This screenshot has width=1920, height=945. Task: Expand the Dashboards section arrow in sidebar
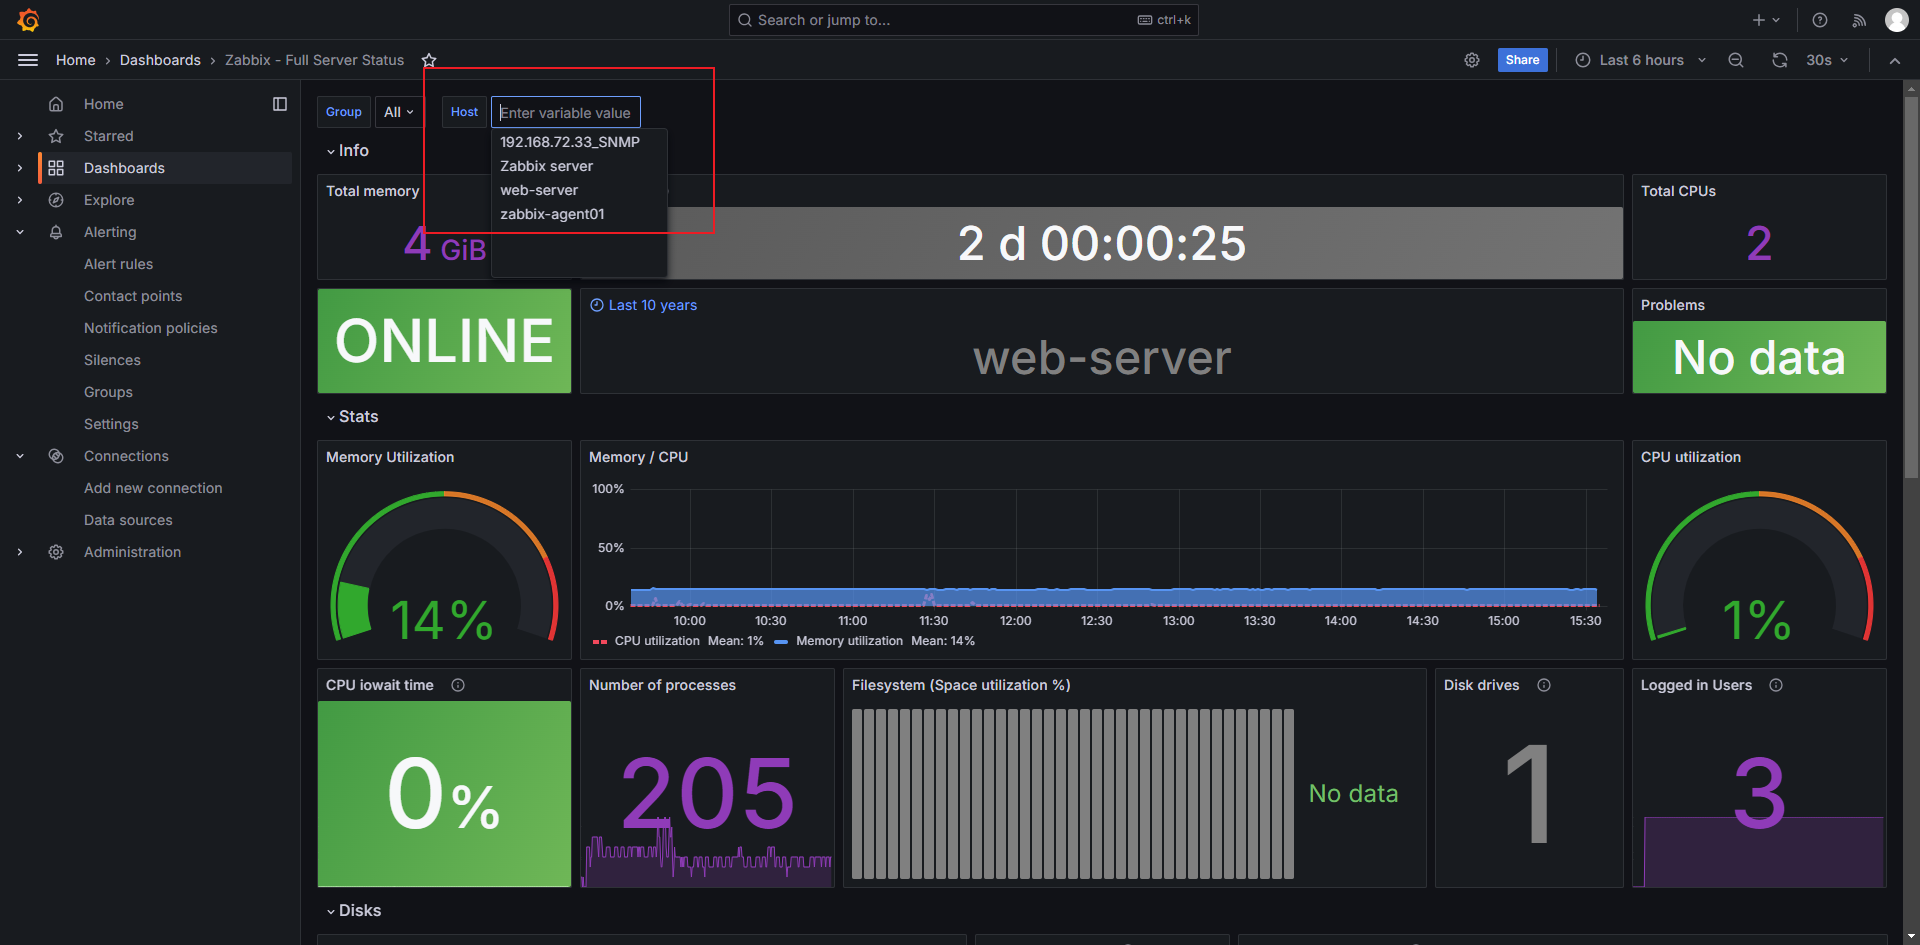[x=20, y=168]
